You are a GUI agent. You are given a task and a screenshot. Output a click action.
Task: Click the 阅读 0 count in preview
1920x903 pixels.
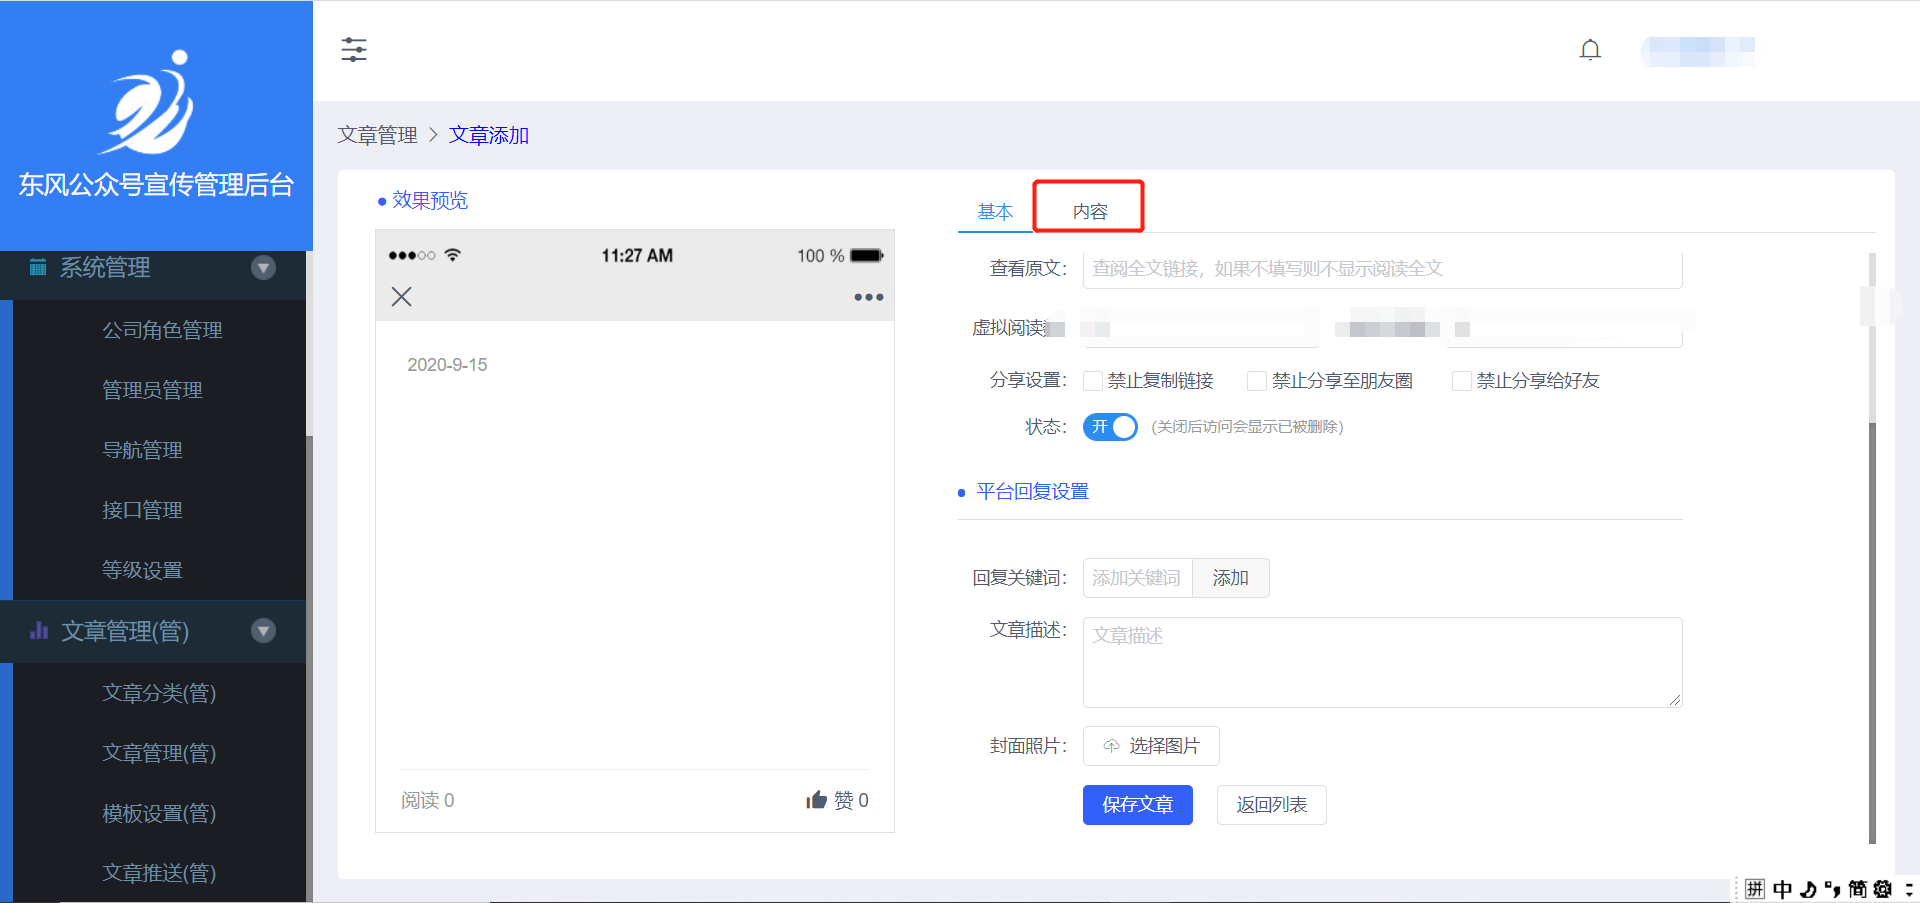[428, 800]
